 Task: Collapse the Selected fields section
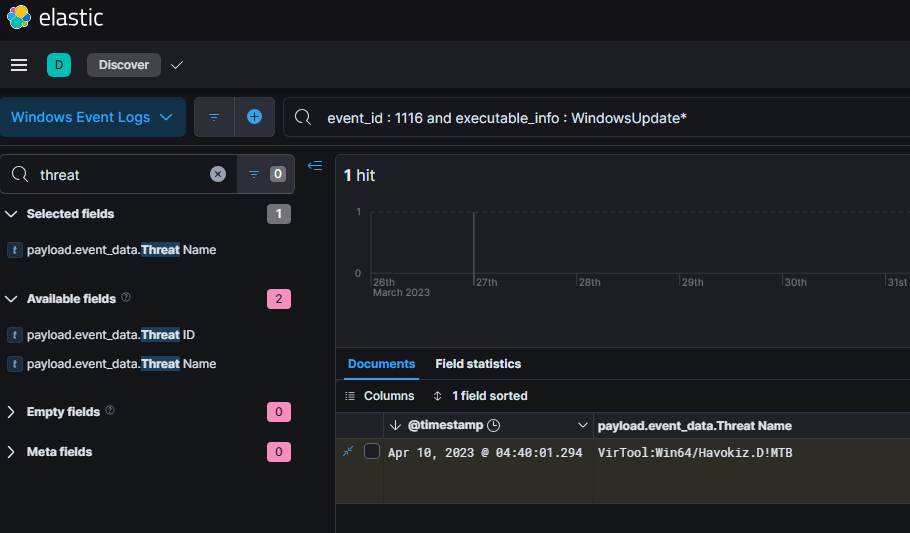pos(12,214)
